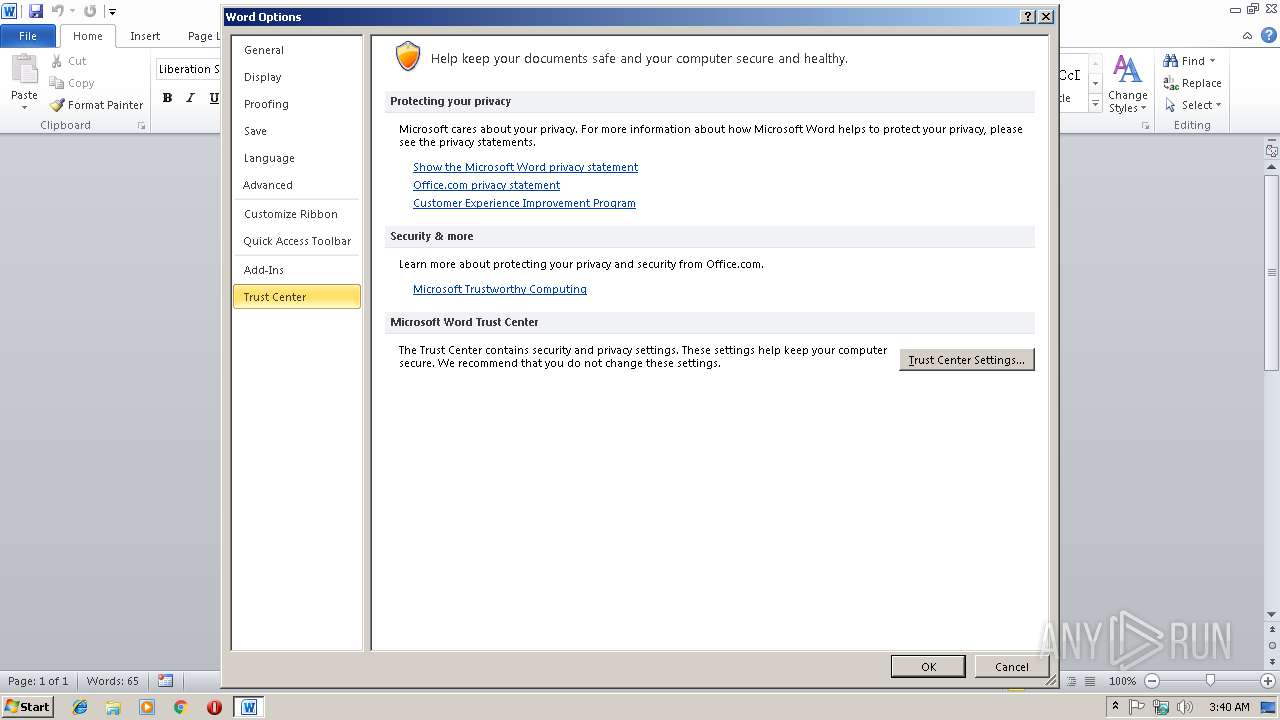Open Customer Experience Improvement Program link
The height and width of the screenshot is (720, 1280).
(x=524, y=203)
